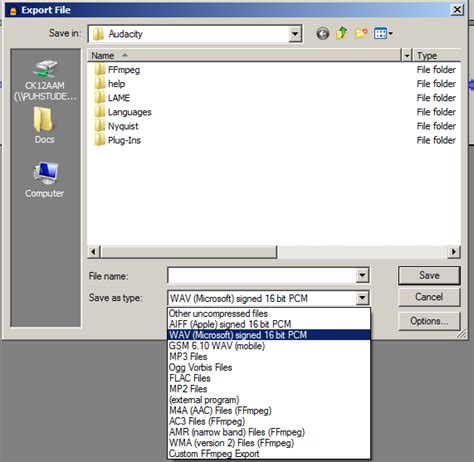This screenshot has height=462, width=474.
Task: Select the LAME folder
Action: (112, 98)
